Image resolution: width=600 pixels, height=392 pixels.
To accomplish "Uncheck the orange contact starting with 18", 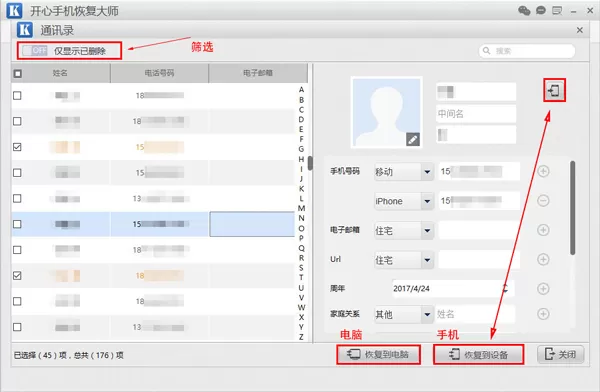I will coord(17,276).
